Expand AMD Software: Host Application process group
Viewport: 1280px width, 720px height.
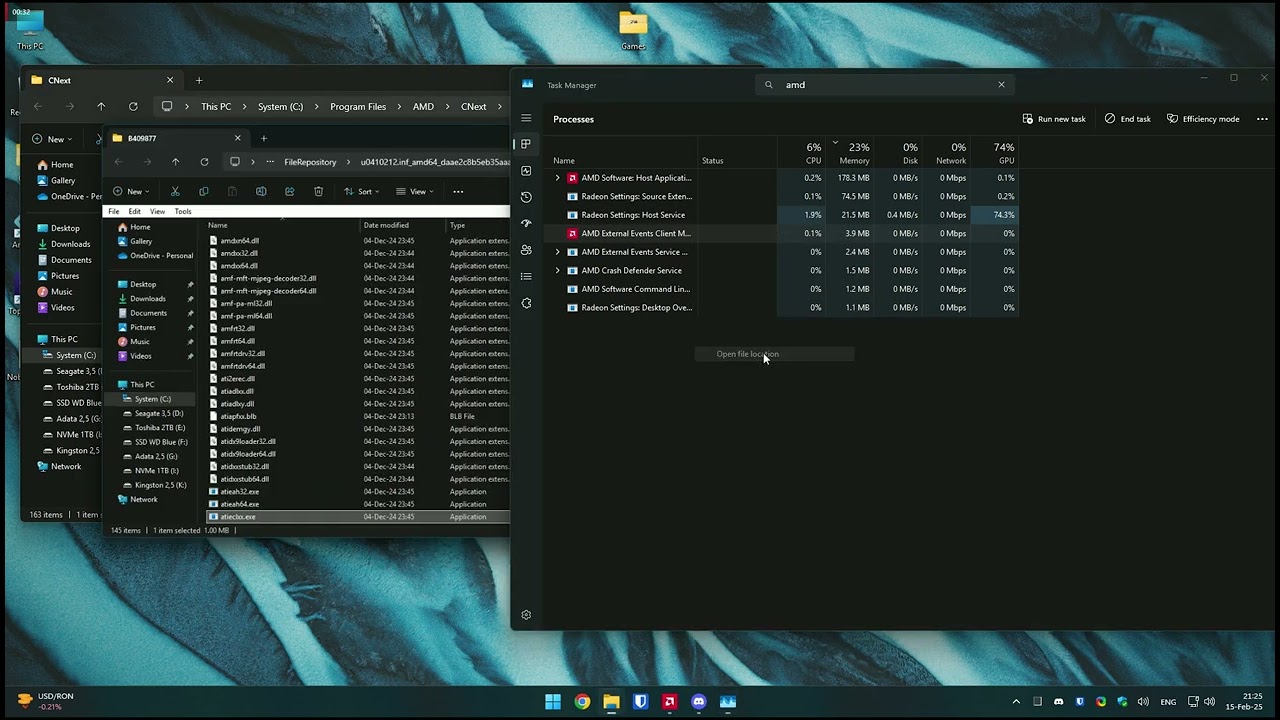coord(557,178)
